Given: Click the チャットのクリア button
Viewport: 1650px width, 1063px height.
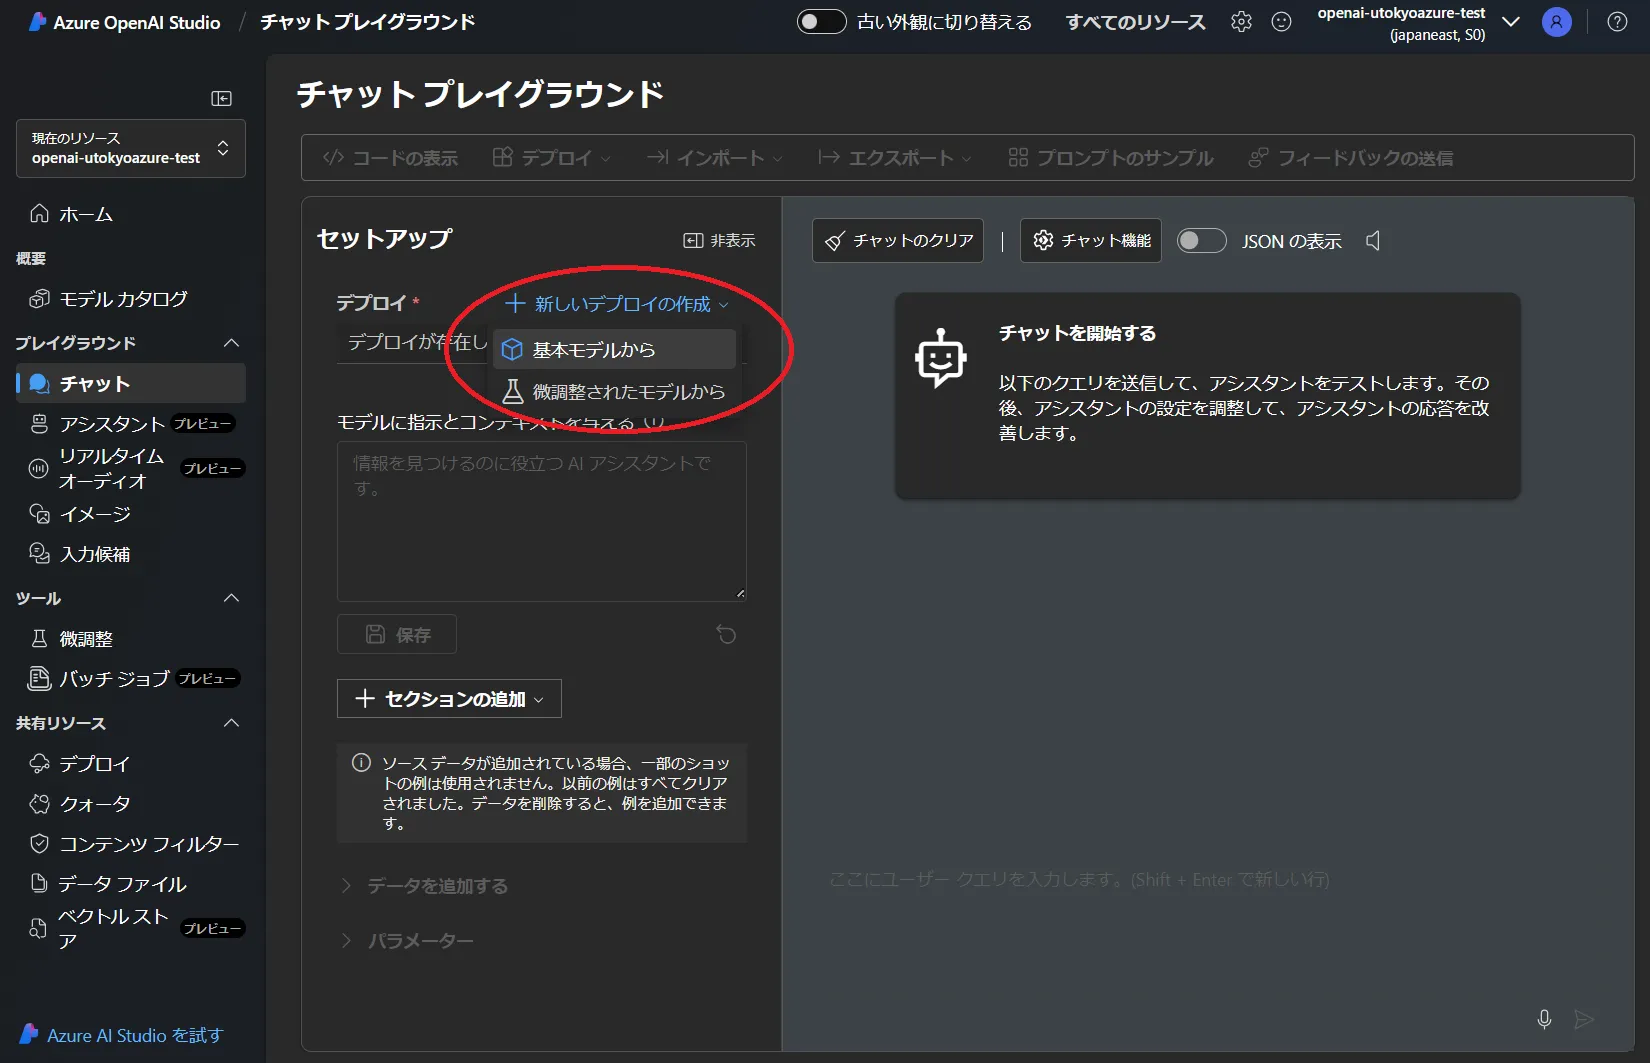Looking at the screenshot, I should (898, 241).
